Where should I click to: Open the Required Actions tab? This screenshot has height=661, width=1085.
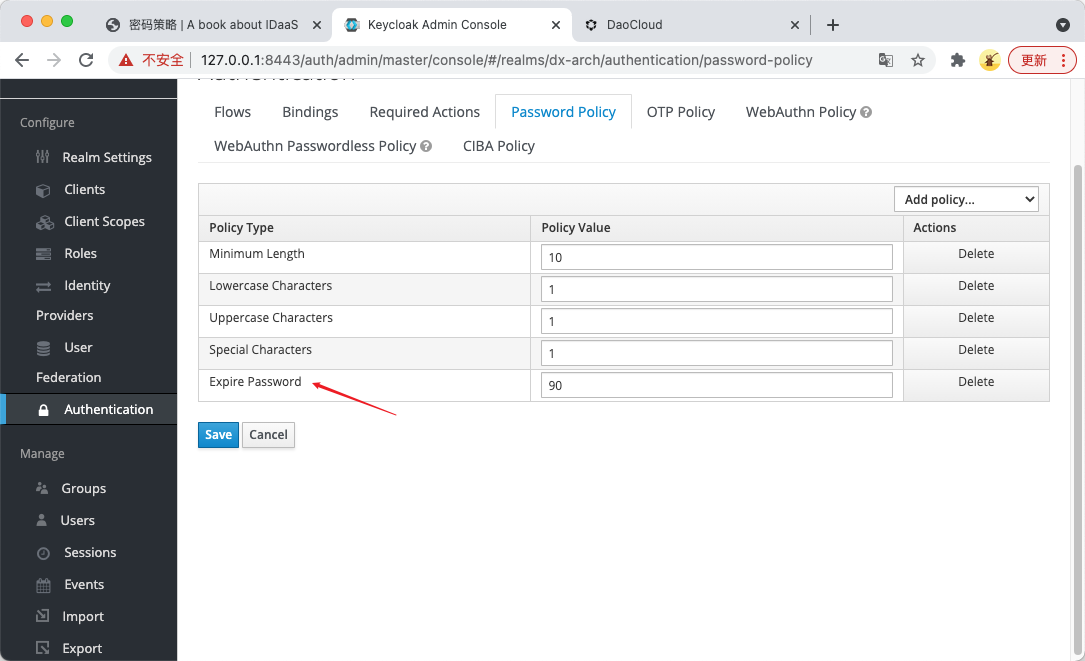coord(424,112)
